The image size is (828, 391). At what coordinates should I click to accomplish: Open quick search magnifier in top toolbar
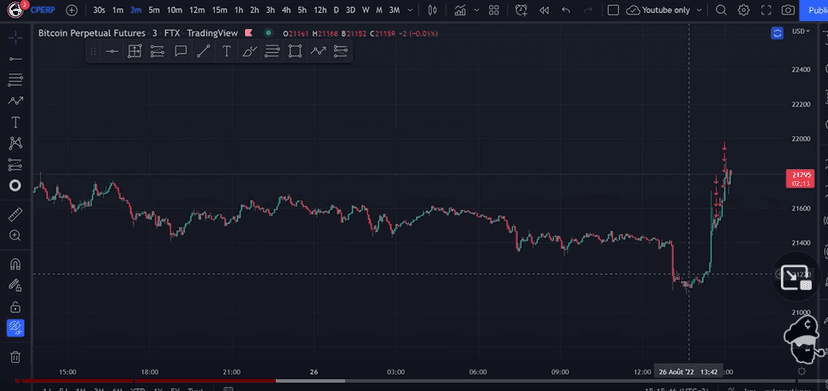721,10
